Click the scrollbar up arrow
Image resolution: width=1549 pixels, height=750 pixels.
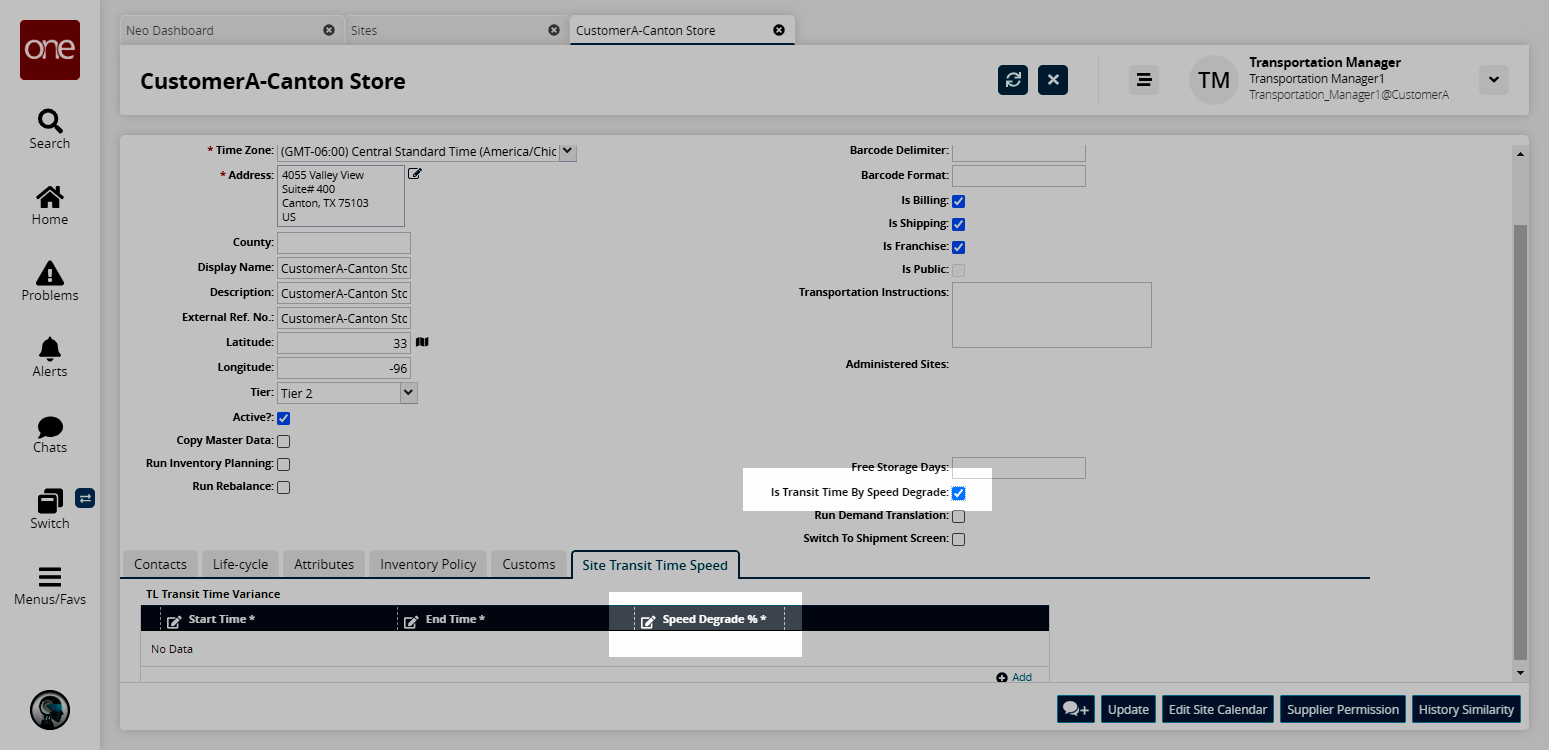pos(1520,154)
